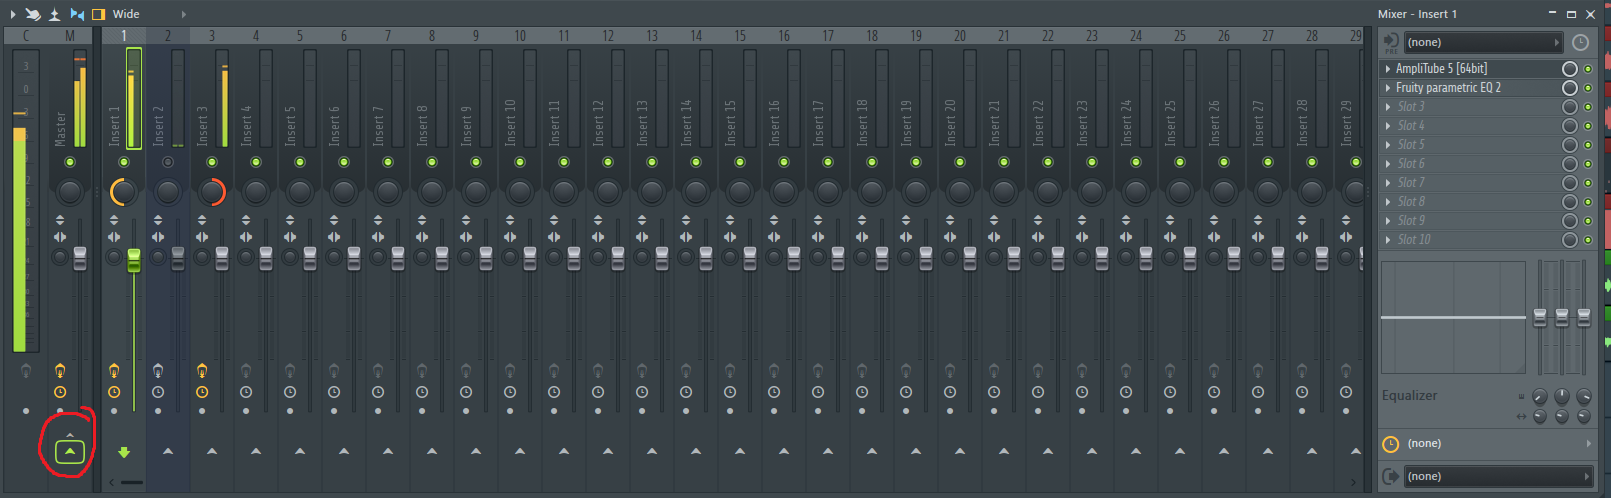Screen dimensions: 1613x498
Task: Open the mixer options menu arrow
Action: click(12, 14)
